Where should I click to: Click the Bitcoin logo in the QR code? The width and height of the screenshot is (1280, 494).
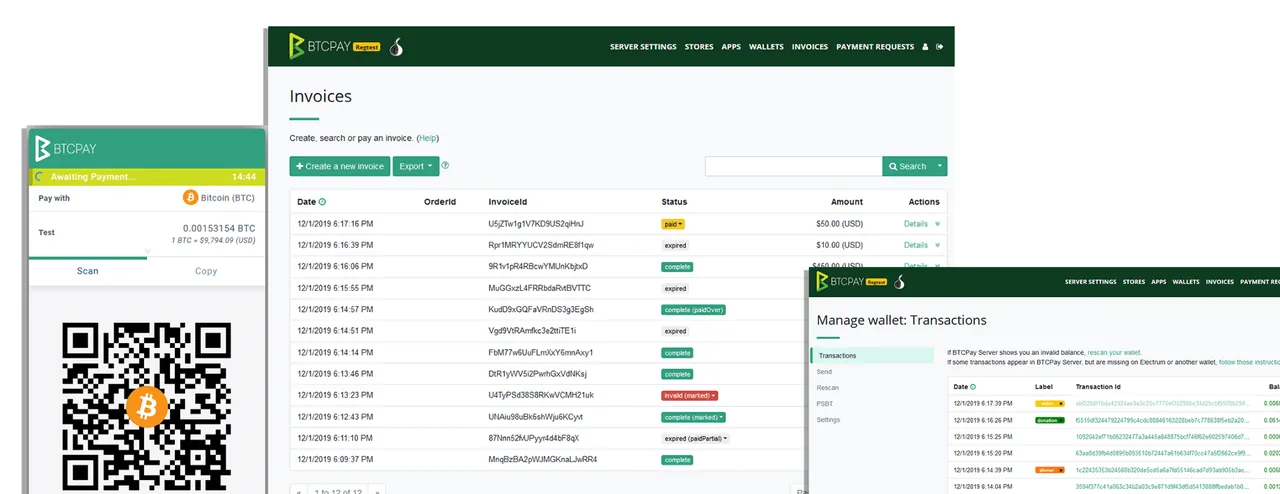147,407
